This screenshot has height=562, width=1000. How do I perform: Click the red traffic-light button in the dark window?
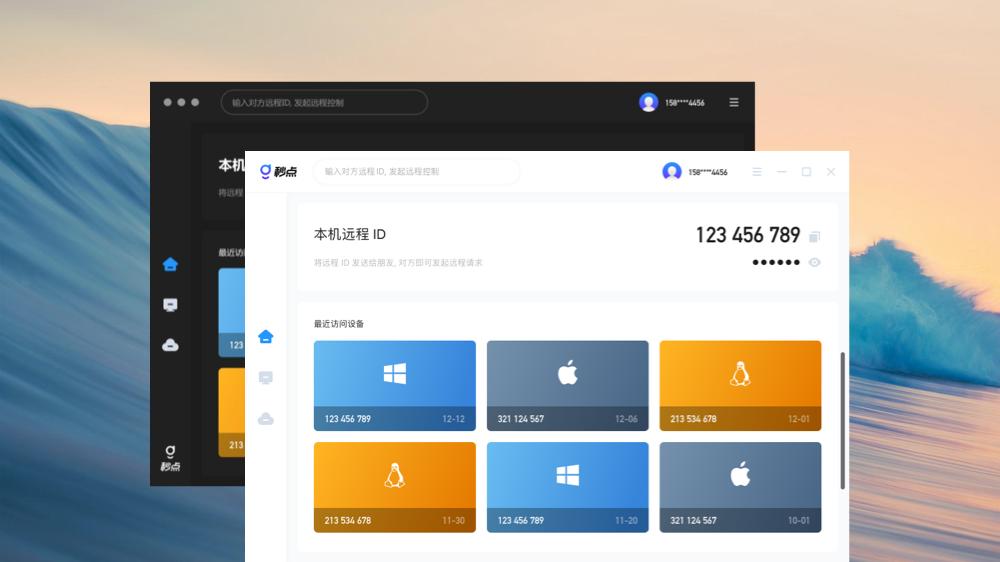168,102
